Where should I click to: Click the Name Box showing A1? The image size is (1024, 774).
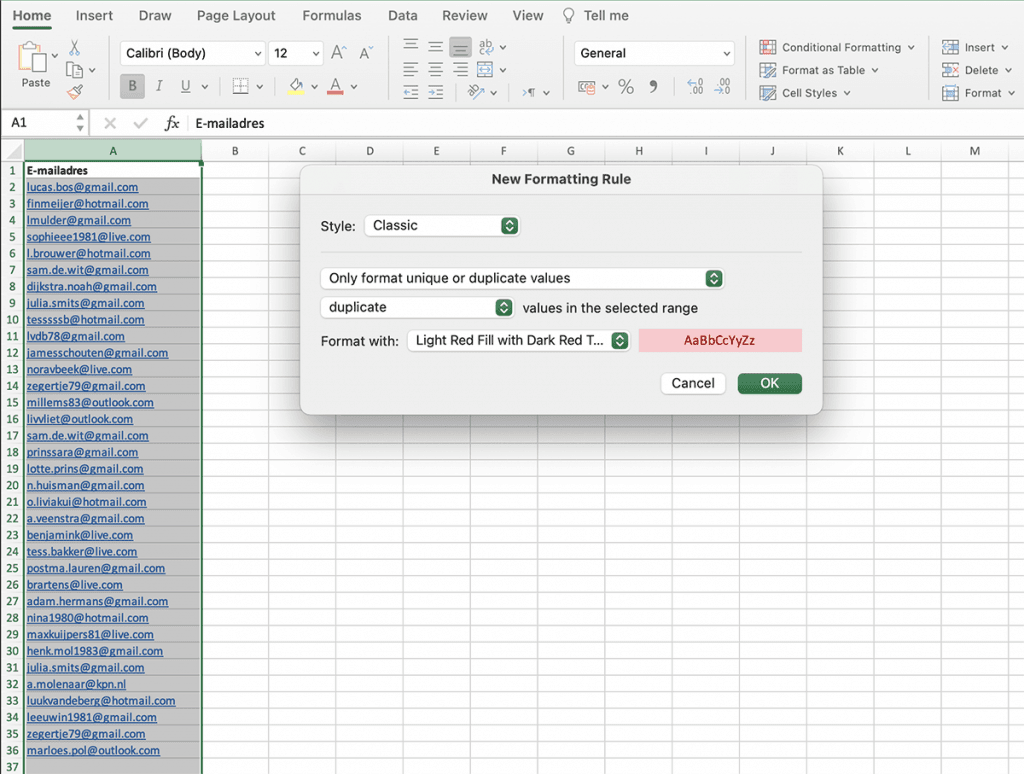coord(40,123)
